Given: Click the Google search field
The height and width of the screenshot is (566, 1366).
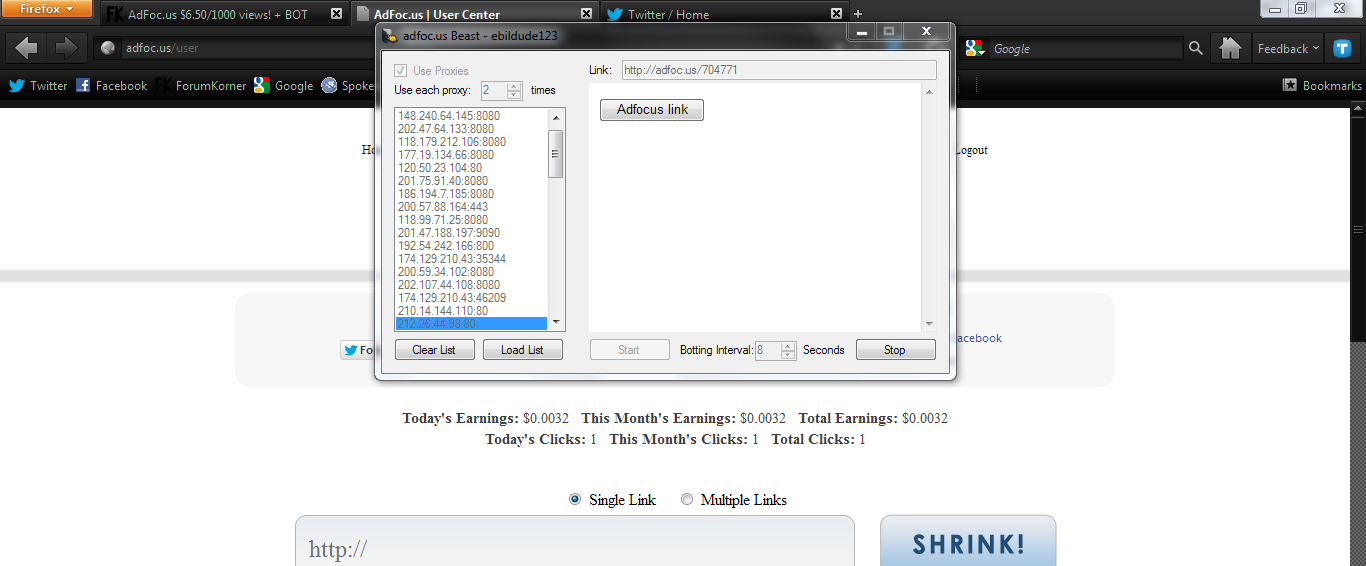Looking at the screenshot, I should coord(1085,48).
